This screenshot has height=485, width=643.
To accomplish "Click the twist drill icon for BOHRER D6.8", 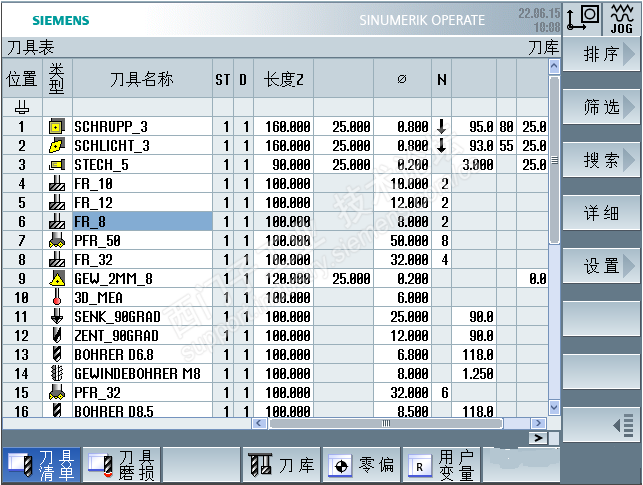I will [x=57, y=354].
